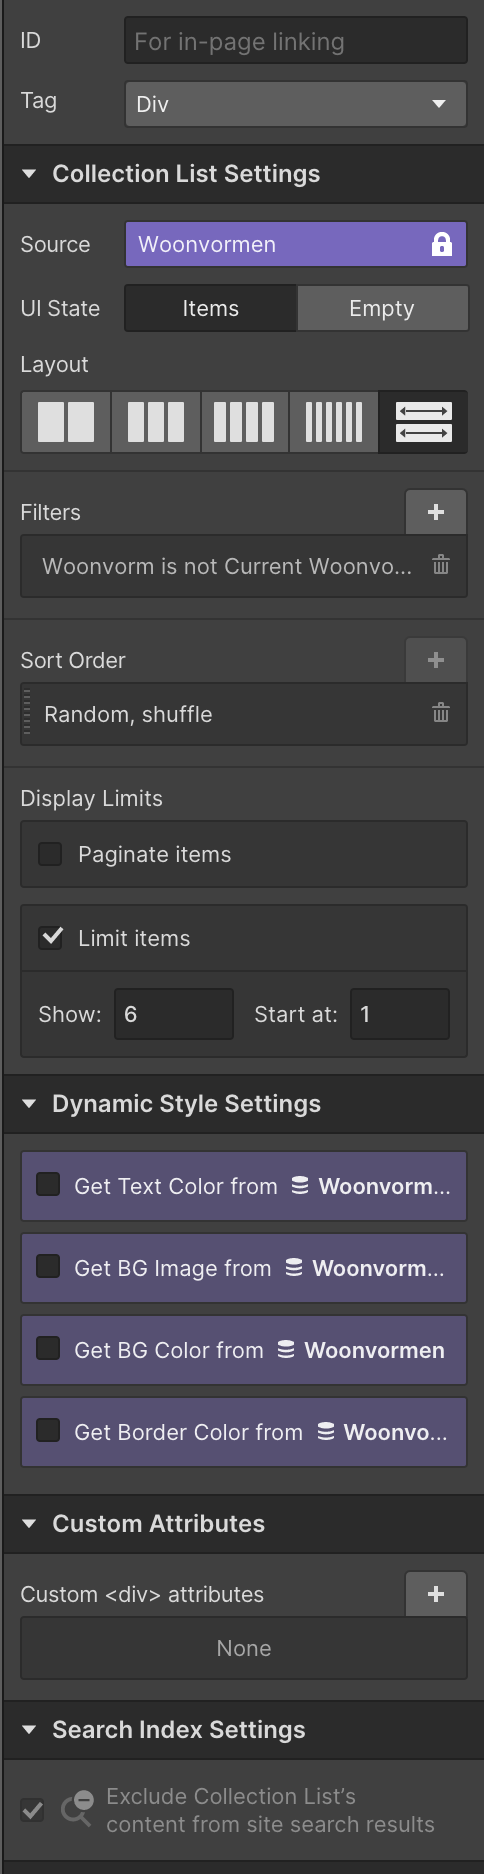
Task: Select the six-column layout icon
Action: [334, 422]
